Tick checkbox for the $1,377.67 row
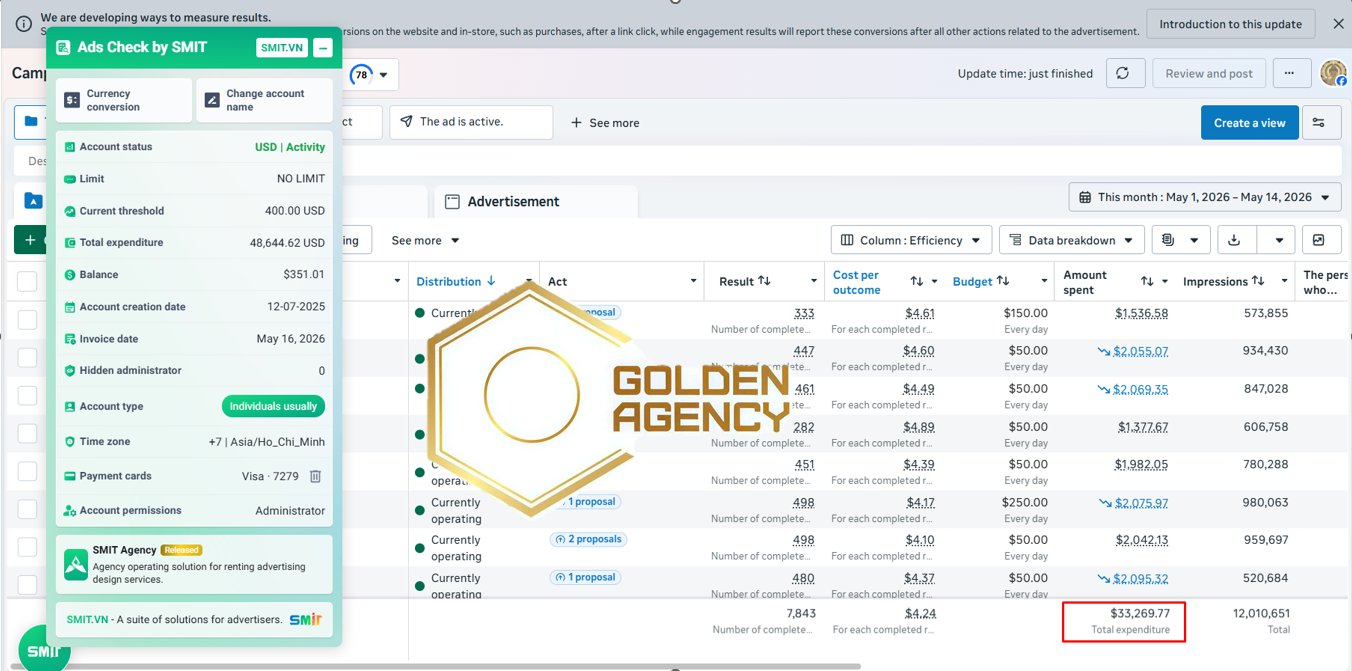This screenshot has height=671, width=1352. tap(27, 434)
